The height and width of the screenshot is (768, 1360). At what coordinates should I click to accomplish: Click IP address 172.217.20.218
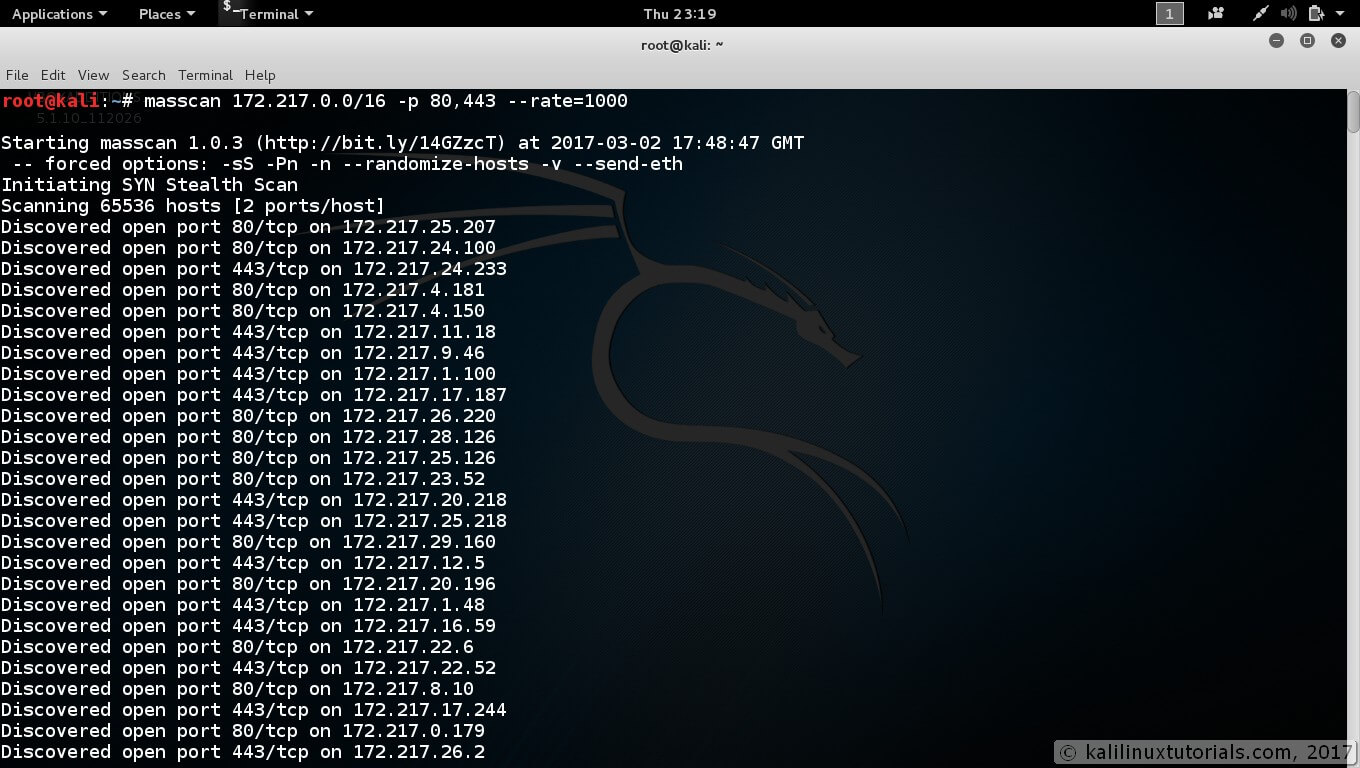click(430, 500)
